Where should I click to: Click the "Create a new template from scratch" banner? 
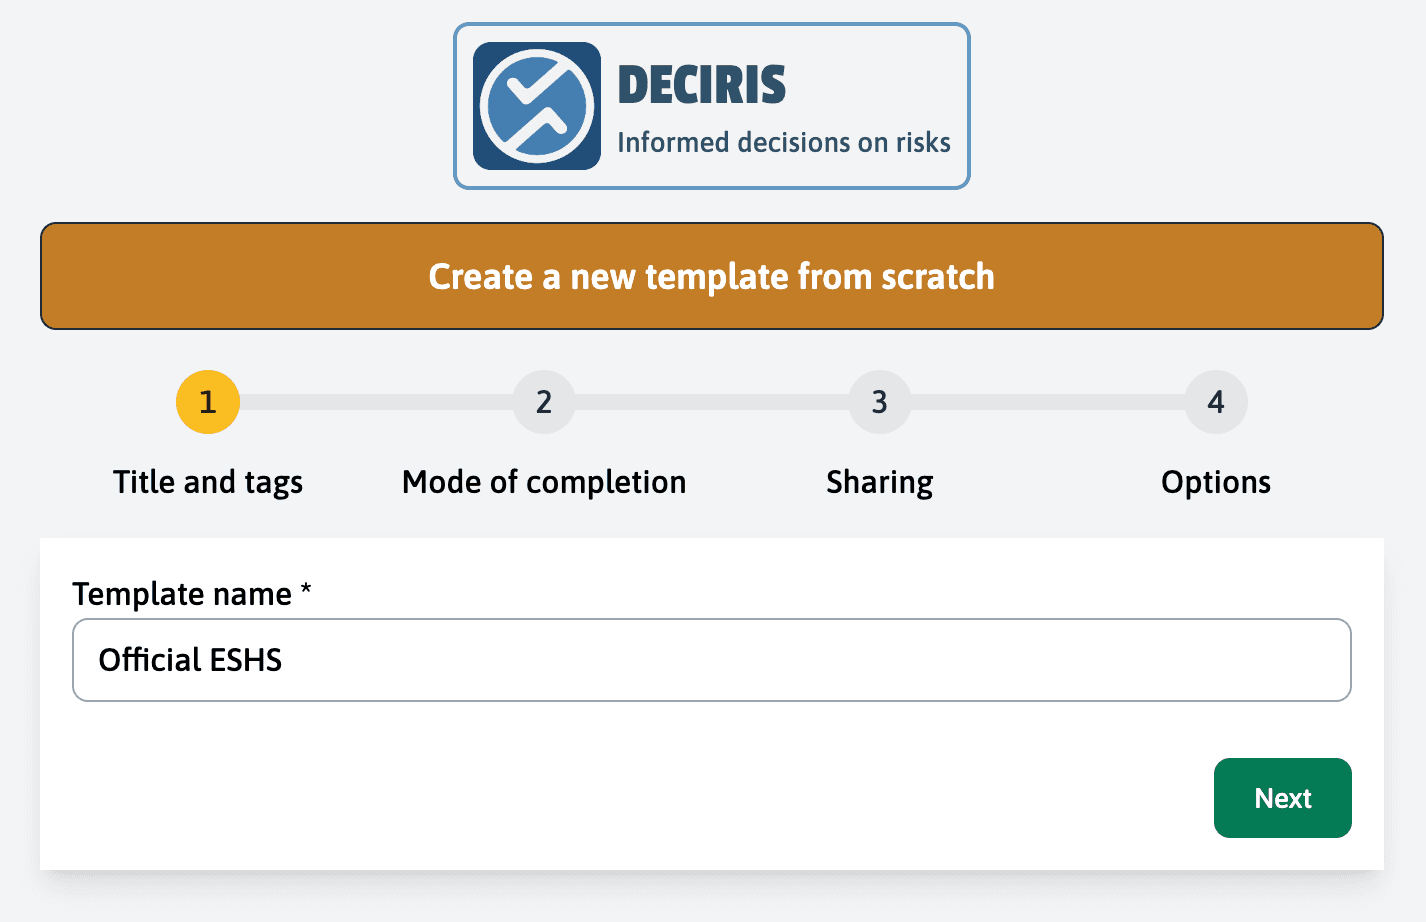pos(712,276)
